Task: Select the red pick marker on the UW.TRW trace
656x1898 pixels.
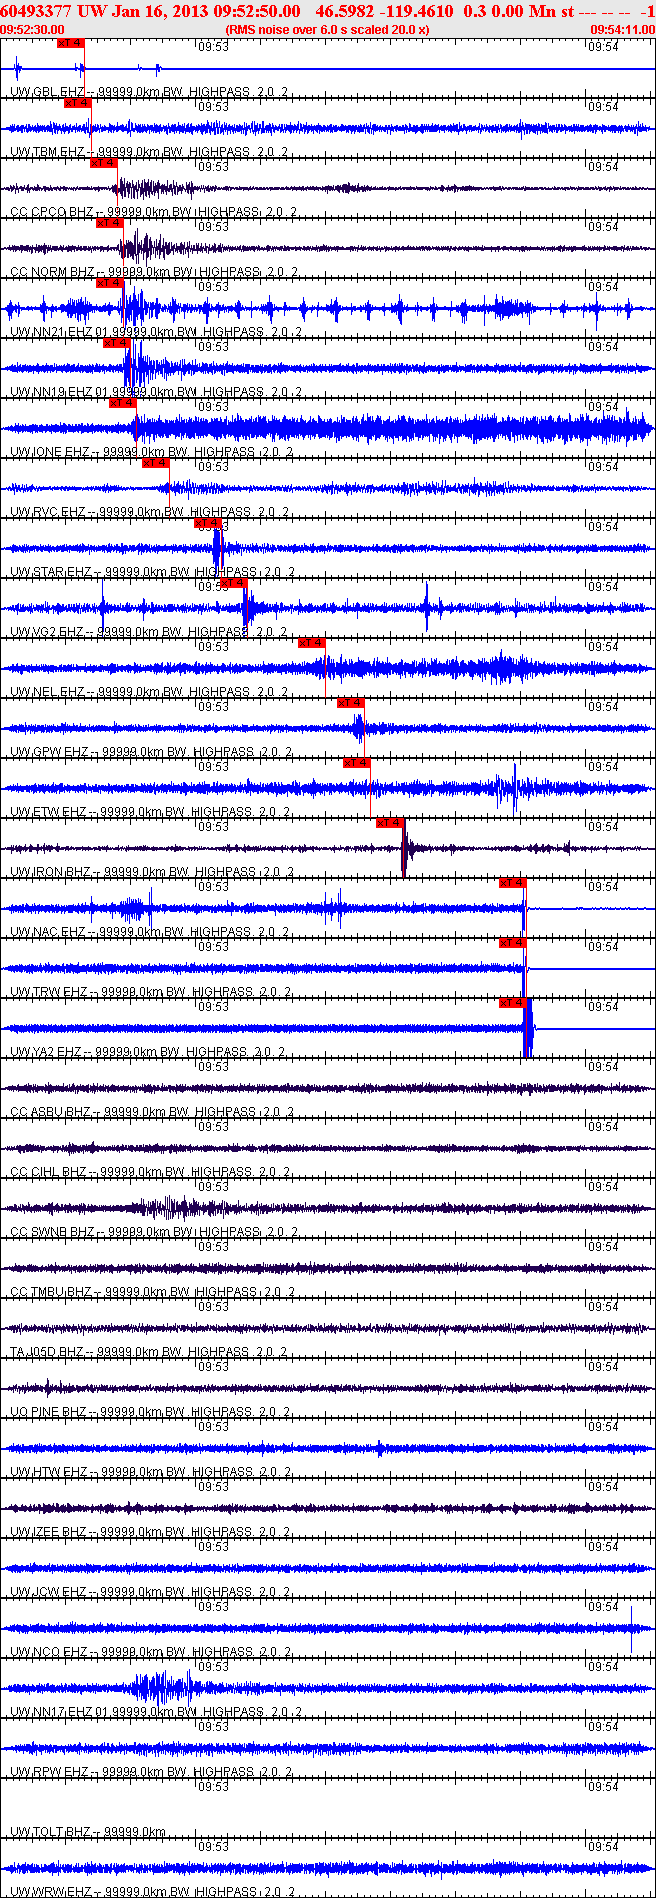Action: click(x=513, y=943)
